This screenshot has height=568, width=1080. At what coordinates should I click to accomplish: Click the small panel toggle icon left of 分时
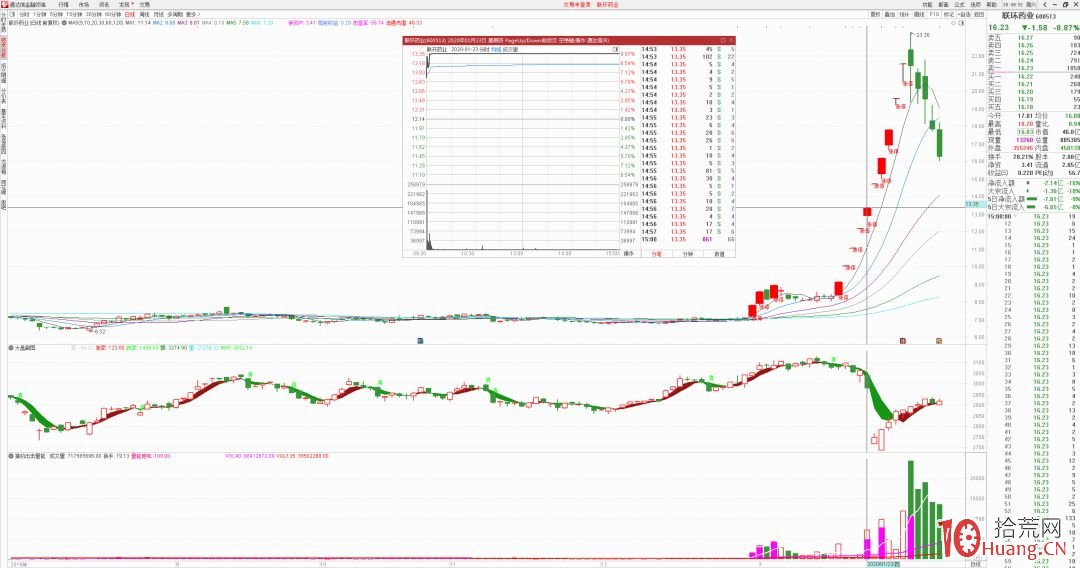pyautogui.click(x=12, y=14)
